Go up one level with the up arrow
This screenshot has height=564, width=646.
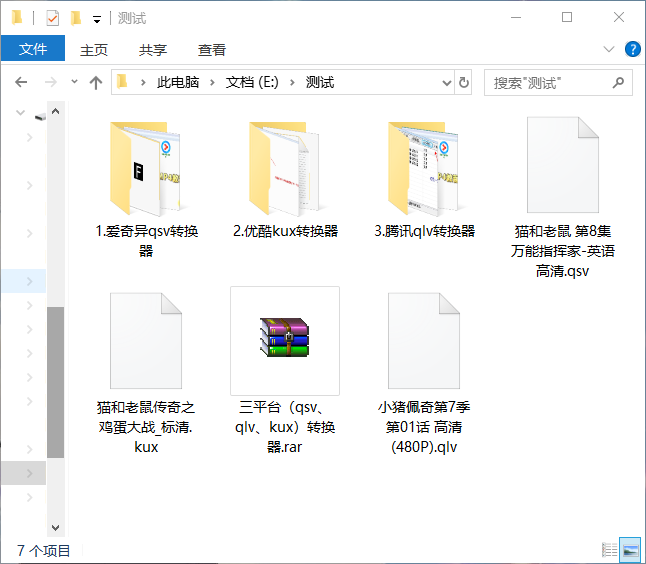[96, 82]
